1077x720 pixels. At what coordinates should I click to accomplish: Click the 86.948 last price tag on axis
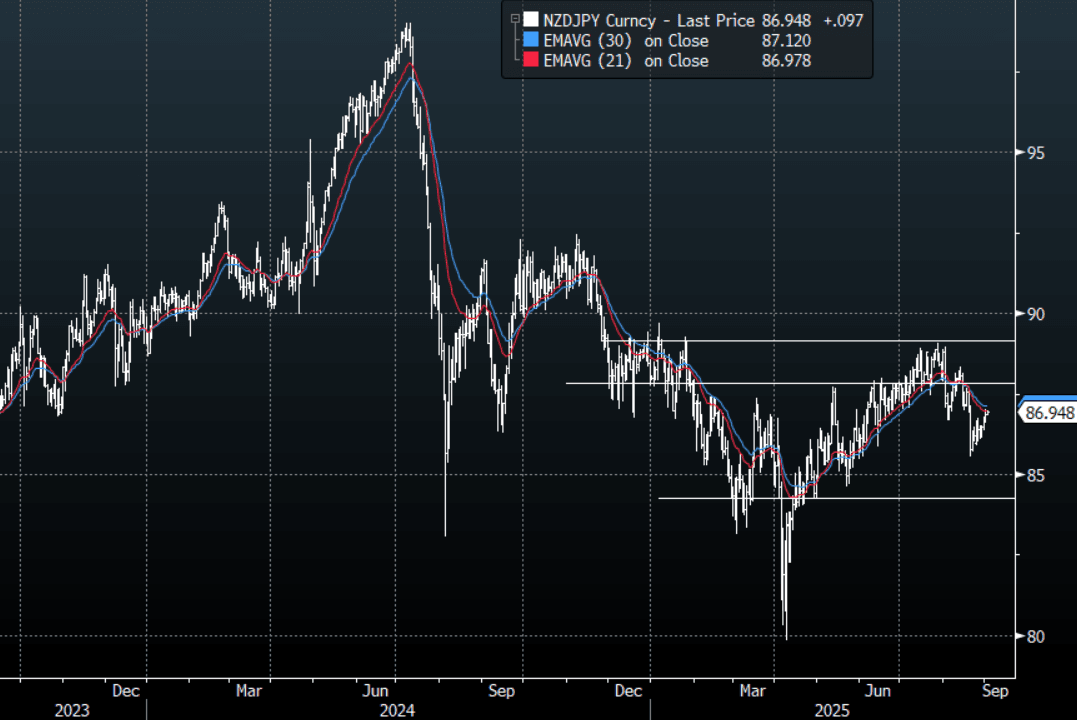pyautogui.click(x=1049, y=413)
